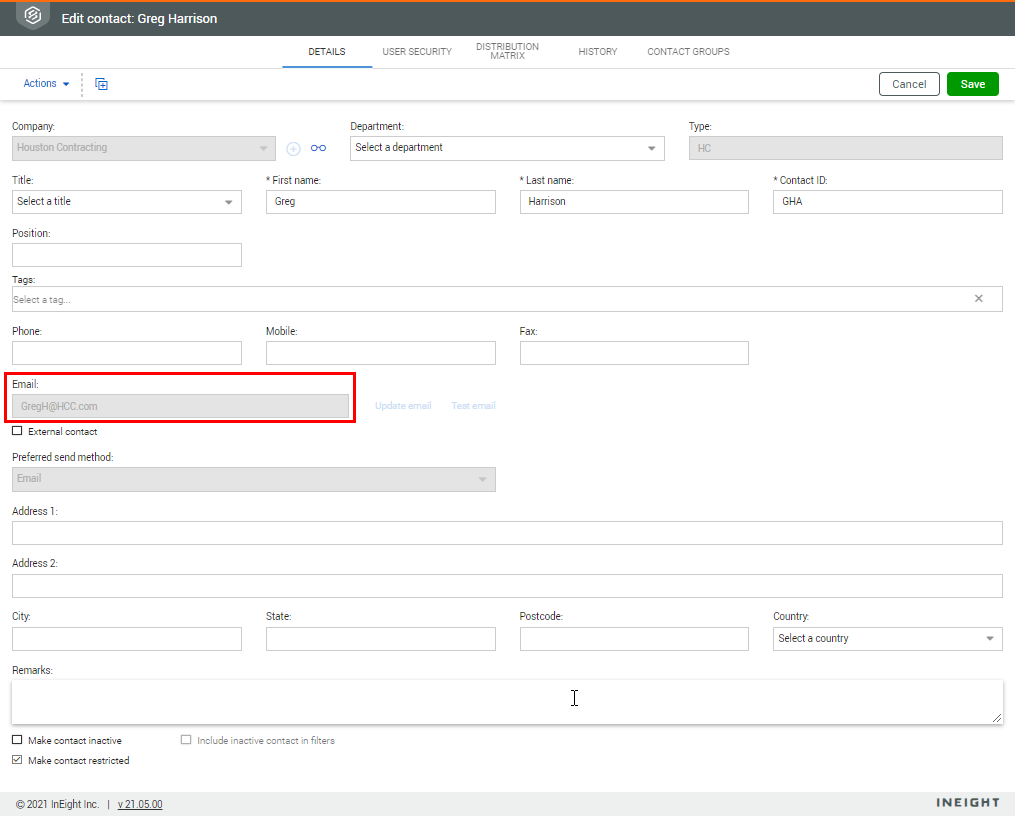Switch to the User Security tab
Image resolution: width=1015 pixels, height=816 pixels.
417,52
